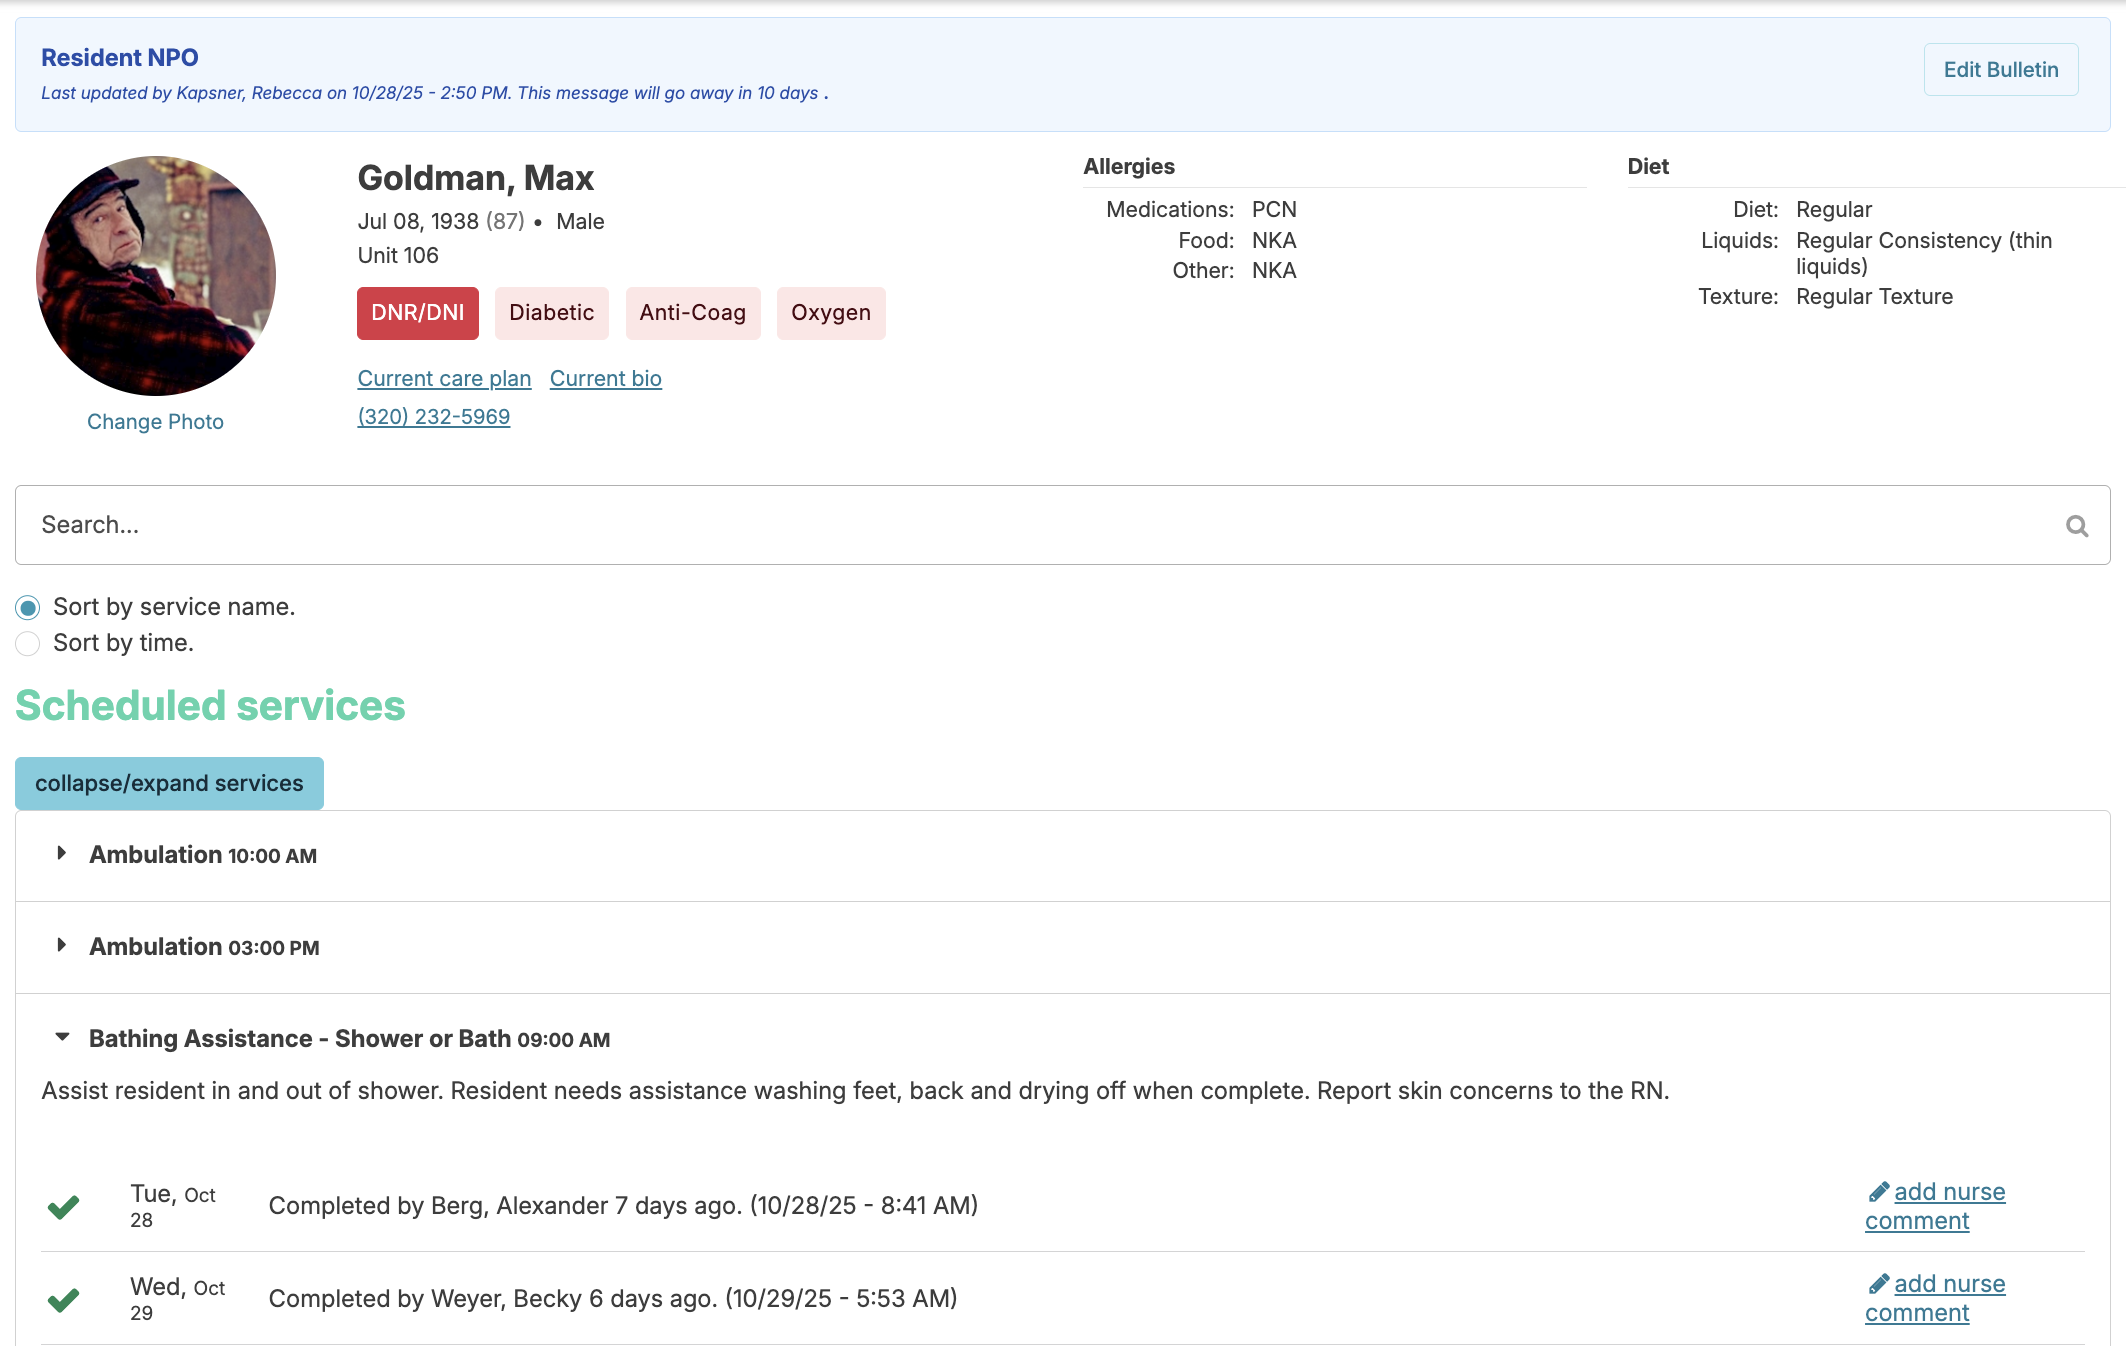Click Edit Bulletin button
2126x1346 pixels.
click(2000, 70)
